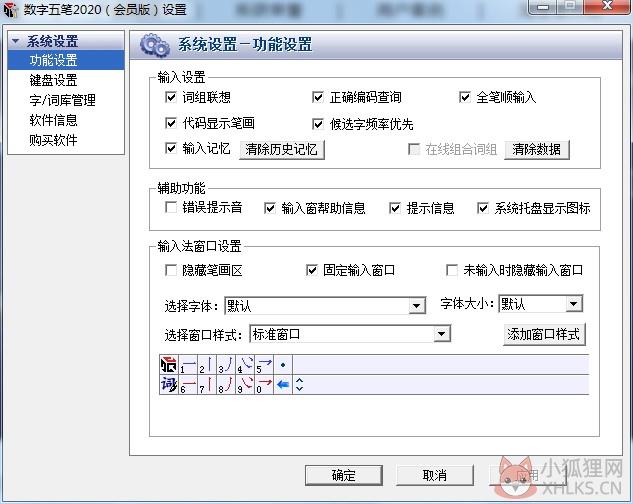The width and height of the screenshot is (633, 504).
Task: Collapse the 系统设置 tree node
Action: pos(16,41)
